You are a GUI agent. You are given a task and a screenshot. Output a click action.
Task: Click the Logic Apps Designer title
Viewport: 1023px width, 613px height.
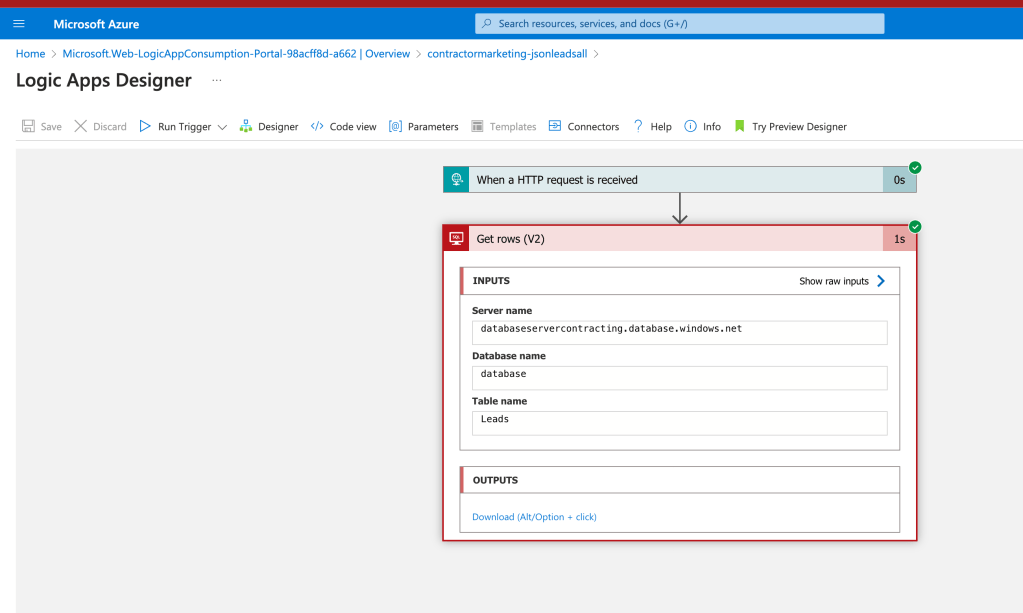104,80
